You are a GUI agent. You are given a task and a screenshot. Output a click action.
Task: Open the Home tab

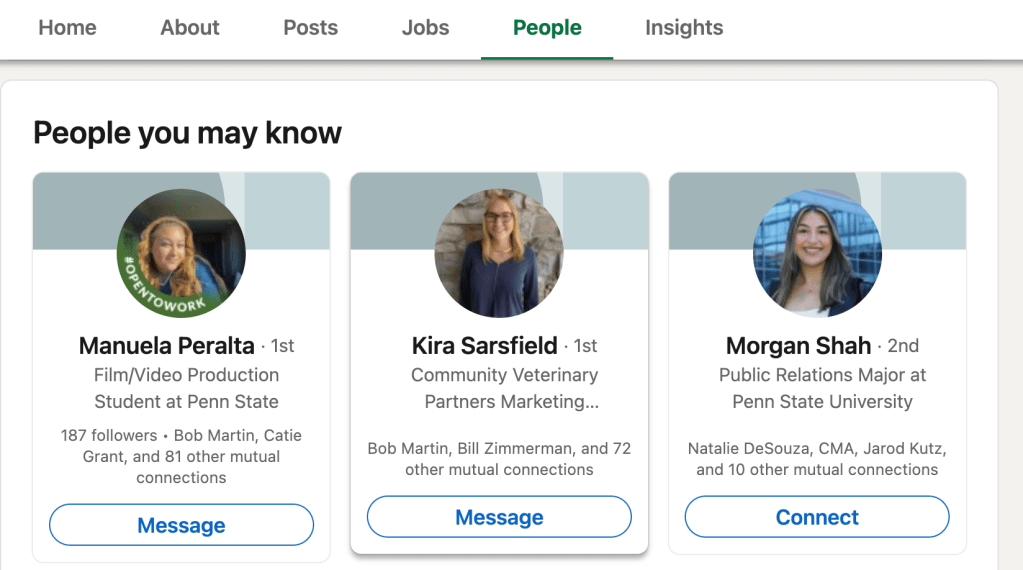(67, 28)
